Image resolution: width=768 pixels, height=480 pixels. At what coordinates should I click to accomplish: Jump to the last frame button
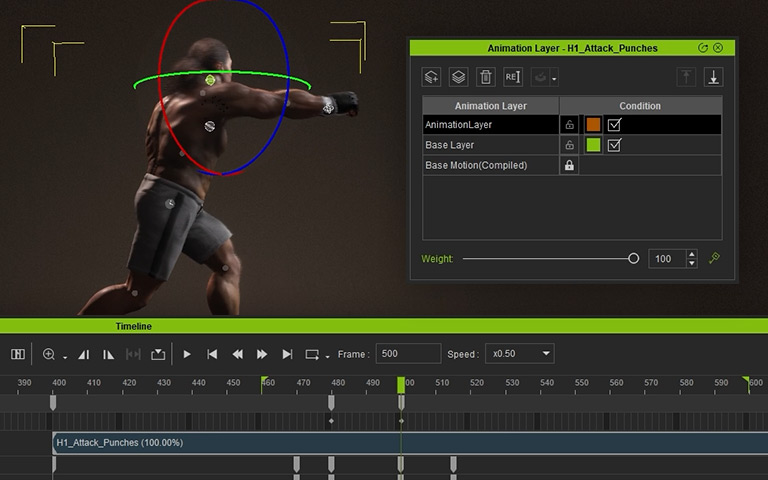[288, 354]
